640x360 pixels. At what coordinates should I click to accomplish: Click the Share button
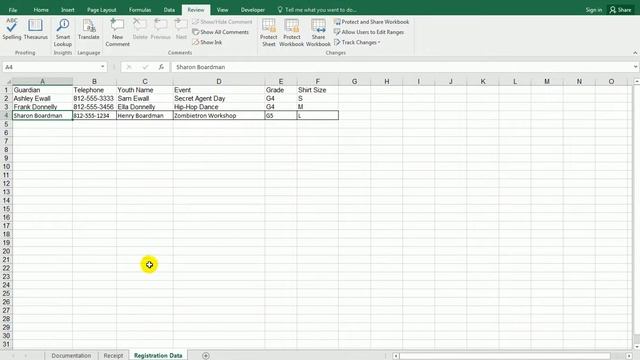pyautogui.click(x=620, y=10)
